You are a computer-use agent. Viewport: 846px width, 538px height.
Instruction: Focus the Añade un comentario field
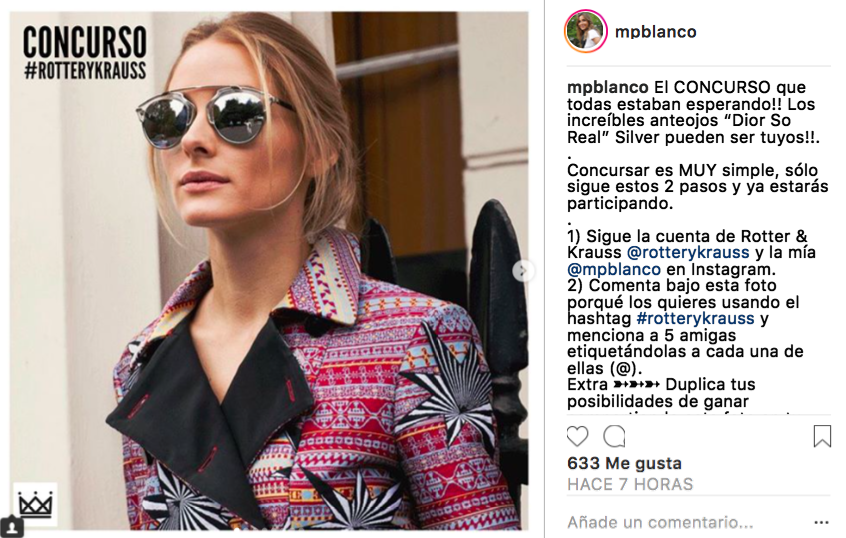tap(660, 522)
